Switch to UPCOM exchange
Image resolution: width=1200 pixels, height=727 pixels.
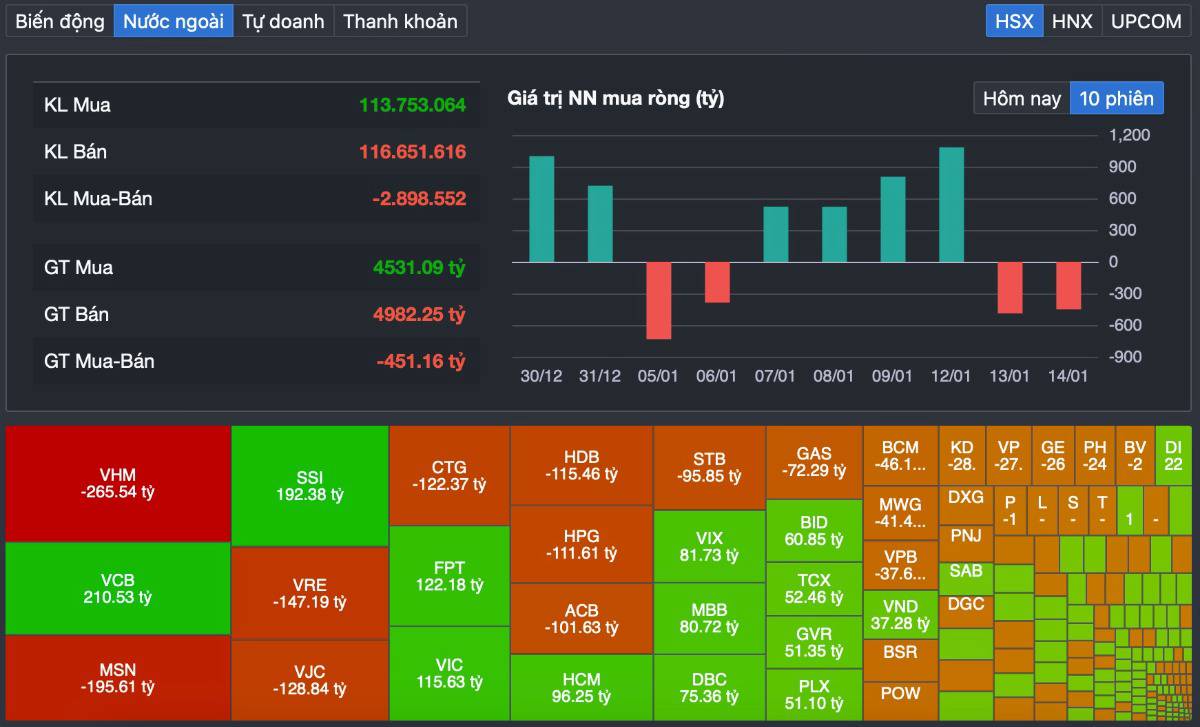[x=1147, y=21]
